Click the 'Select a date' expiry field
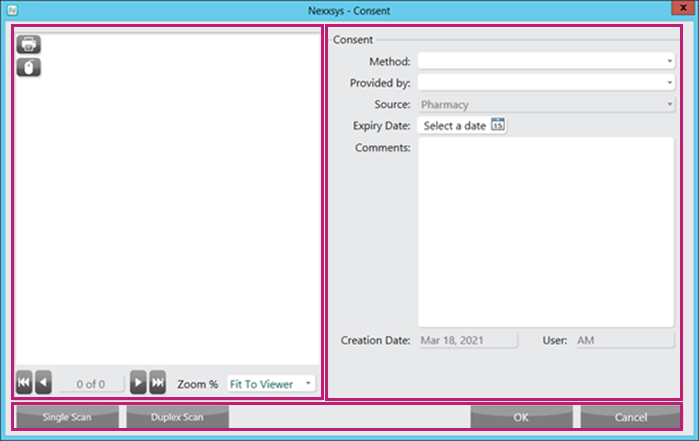This screenshot has width=699, height=441. (454, 126)
